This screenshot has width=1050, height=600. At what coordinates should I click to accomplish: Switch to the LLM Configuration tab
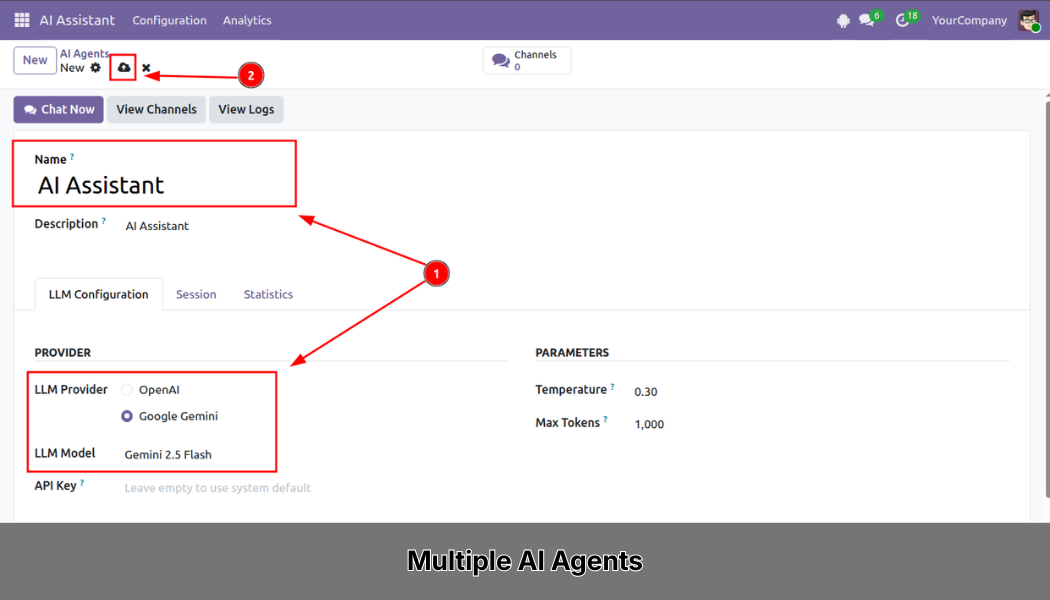(98, 294)
